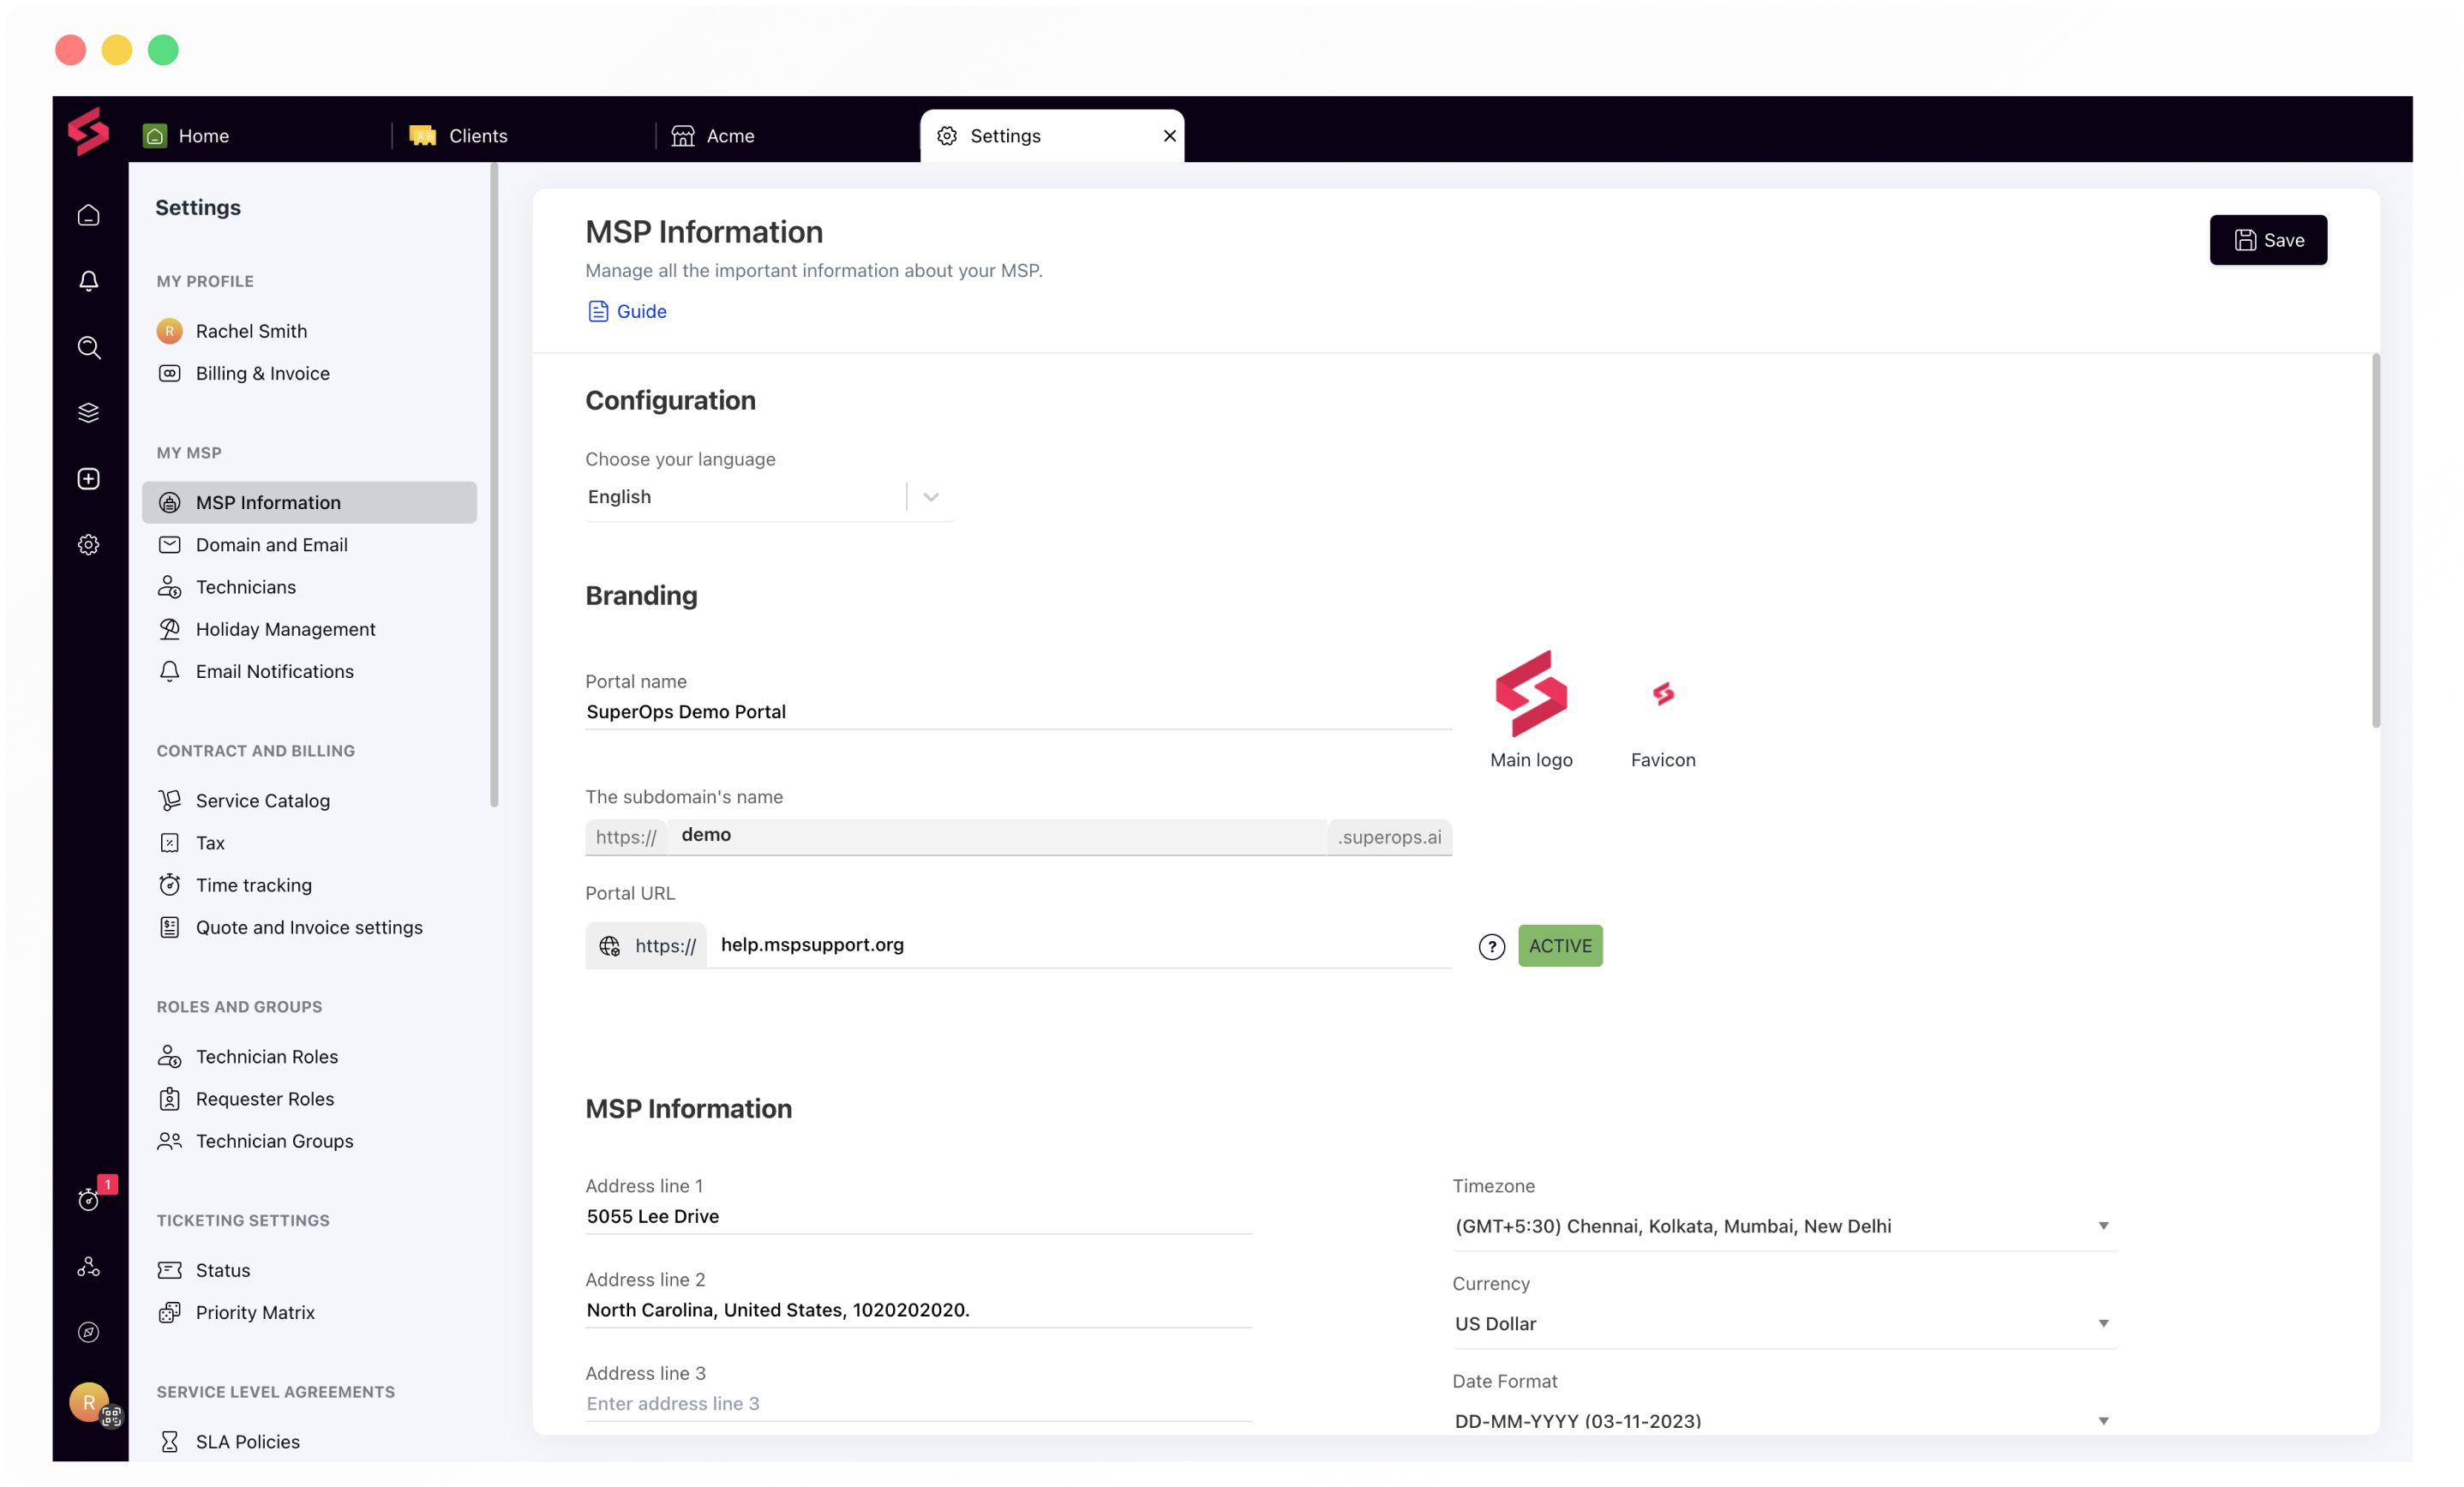This screenshot has height=1487, width=2464.
Task: Click the Favicon image
Action: [1663, 694]
